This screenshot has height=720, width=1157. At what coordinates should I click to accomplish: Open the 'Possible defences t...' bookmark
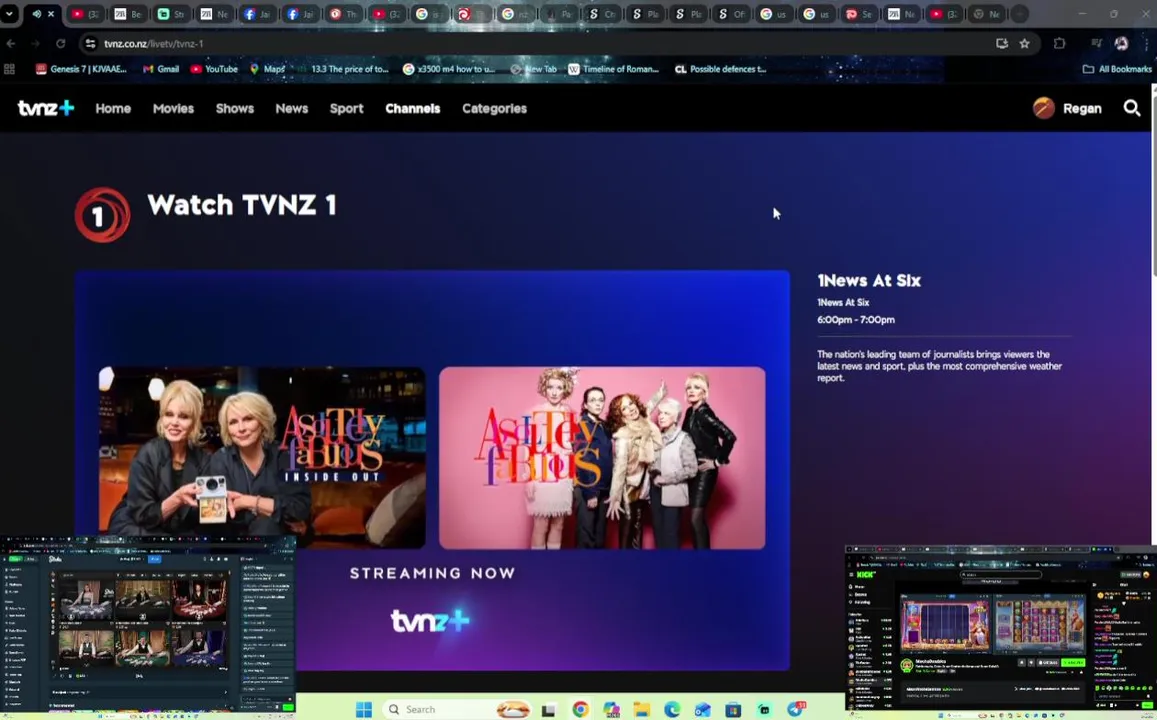point(721,69)
